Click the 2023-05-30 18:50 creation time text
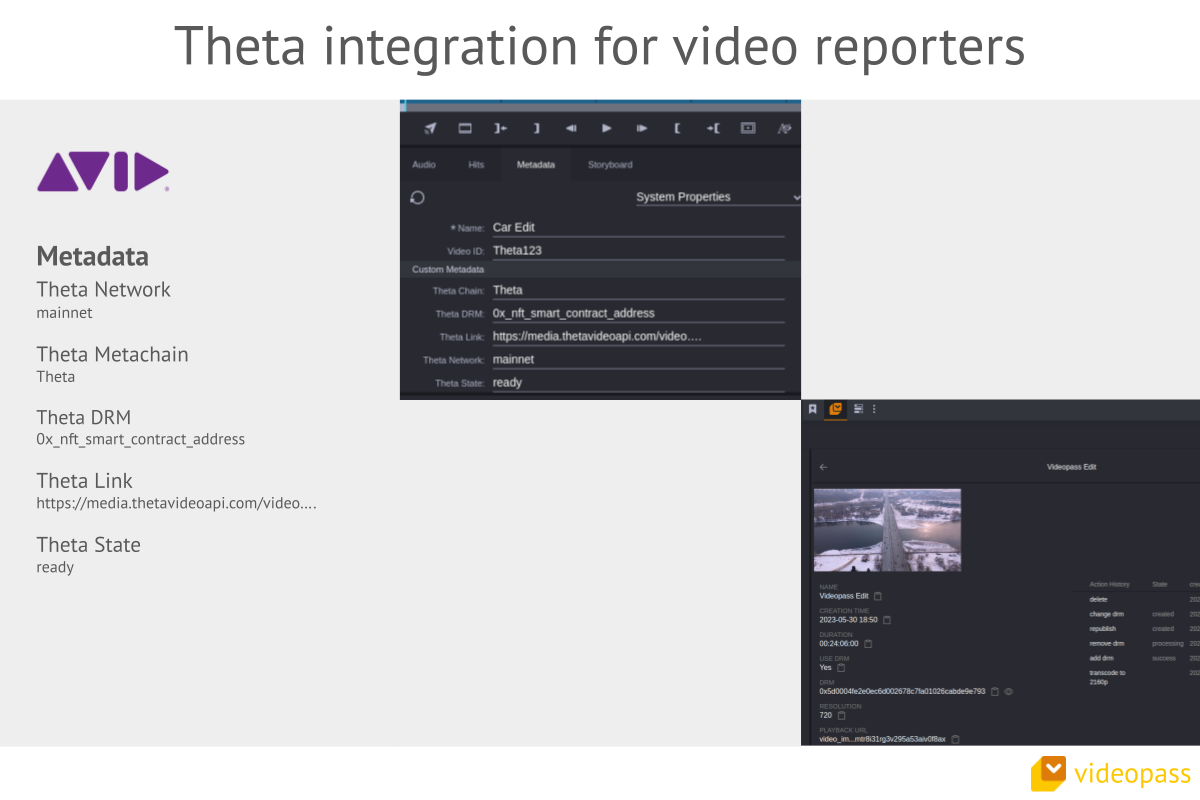The height and width of the screenshot is (800, 1200). [848, 620]
